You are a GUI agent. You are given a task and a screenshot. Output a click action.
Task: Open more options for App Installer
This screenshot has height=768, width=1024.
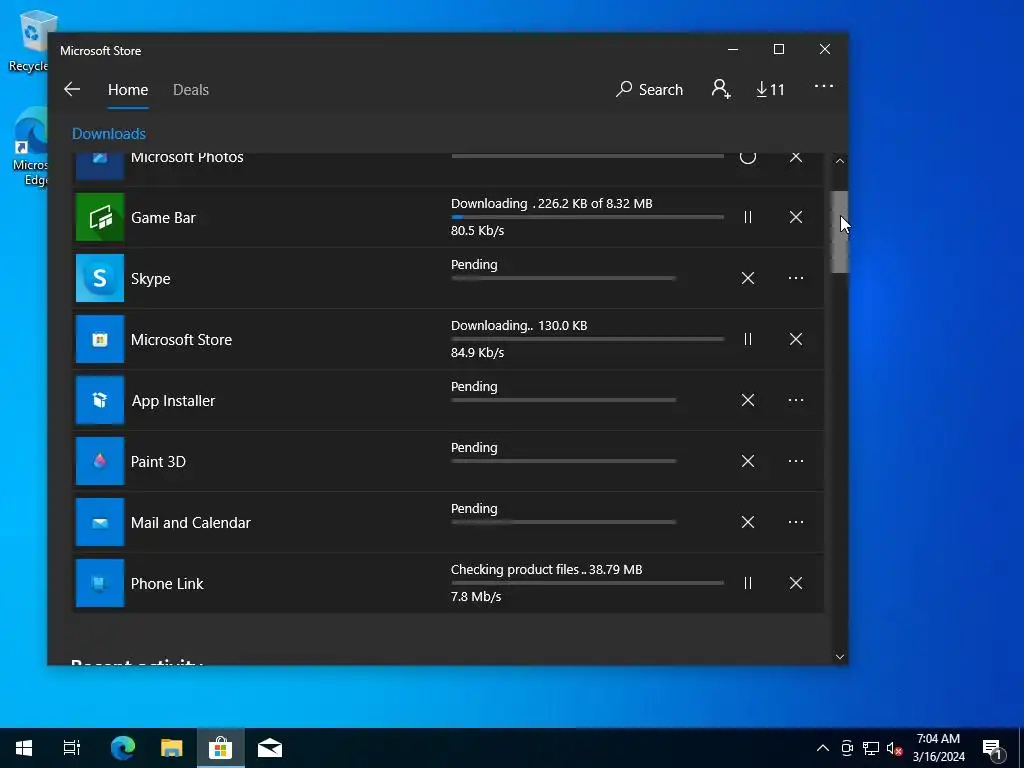(x=795, y=400)
